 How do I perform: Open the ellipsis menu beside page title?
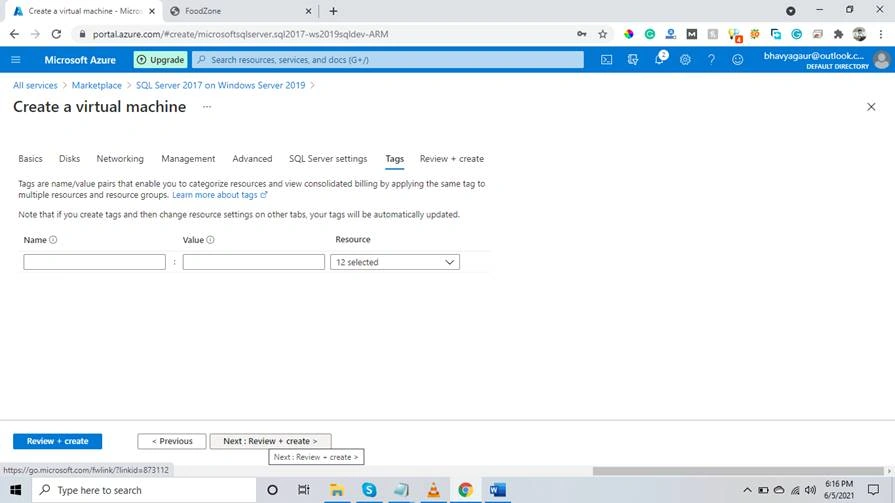pyautogui.click(x=207, y=107)
